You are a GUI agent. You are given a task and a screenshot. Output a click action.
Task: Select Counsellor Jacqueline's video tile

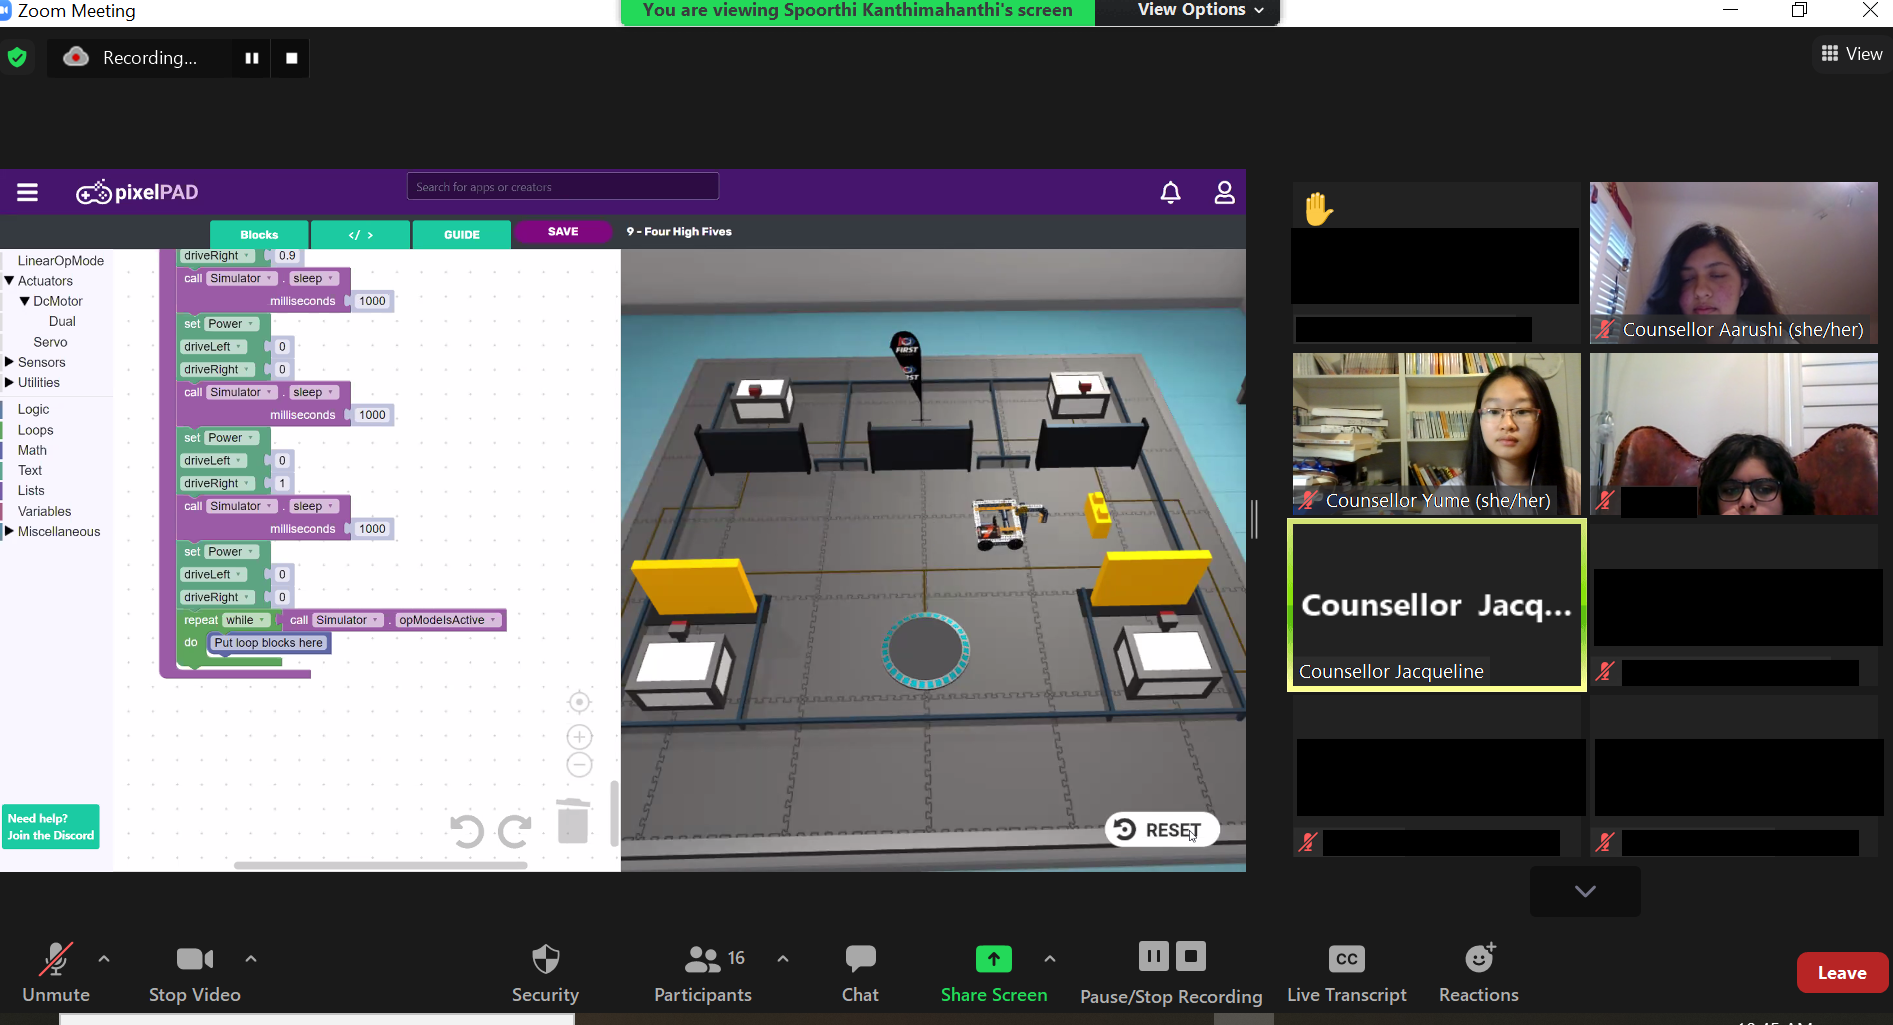pyautogui.click(x=1437, y=605)
